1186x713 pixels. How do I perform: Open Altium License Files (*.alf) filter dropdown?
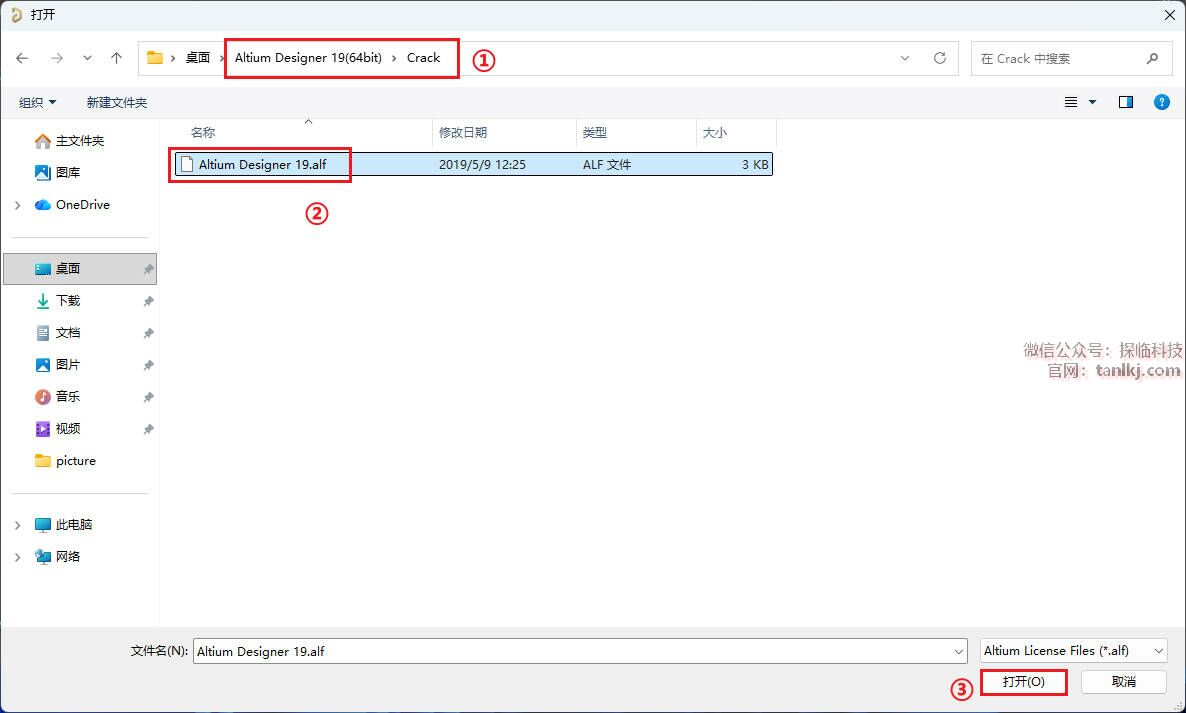click(x=1073, y=650)
